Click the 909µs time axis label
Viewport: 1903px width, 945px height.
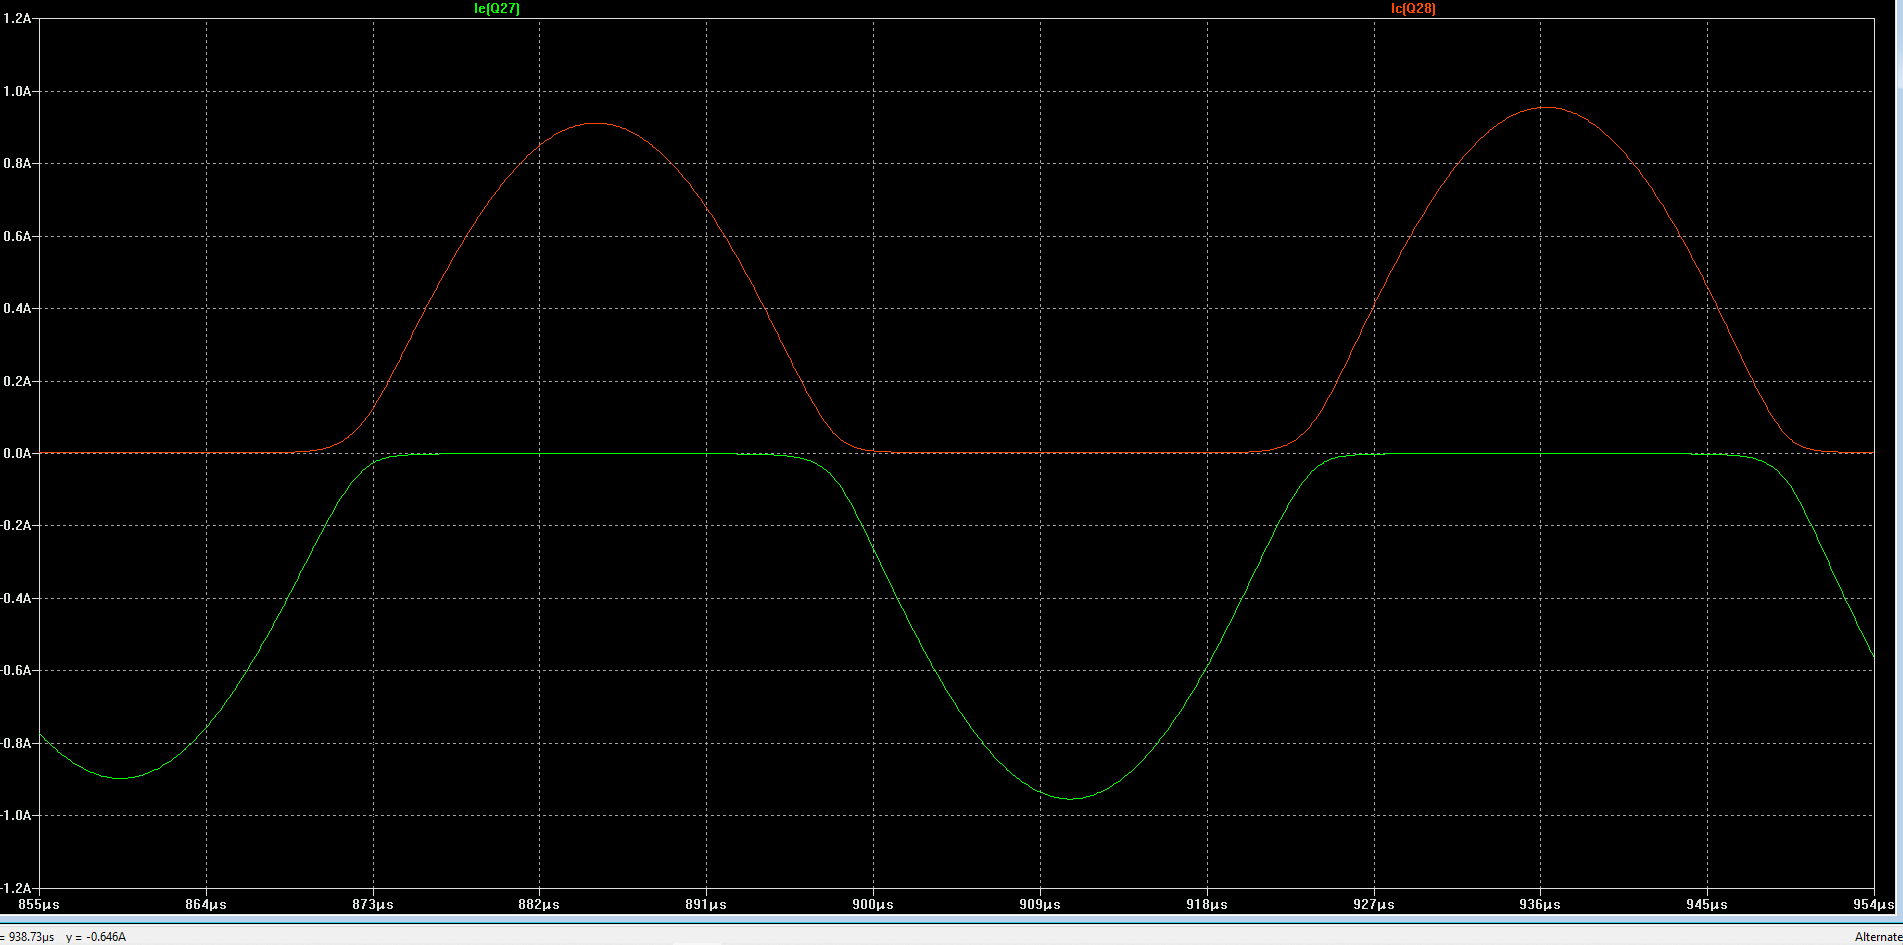[x=1040, y=904]
